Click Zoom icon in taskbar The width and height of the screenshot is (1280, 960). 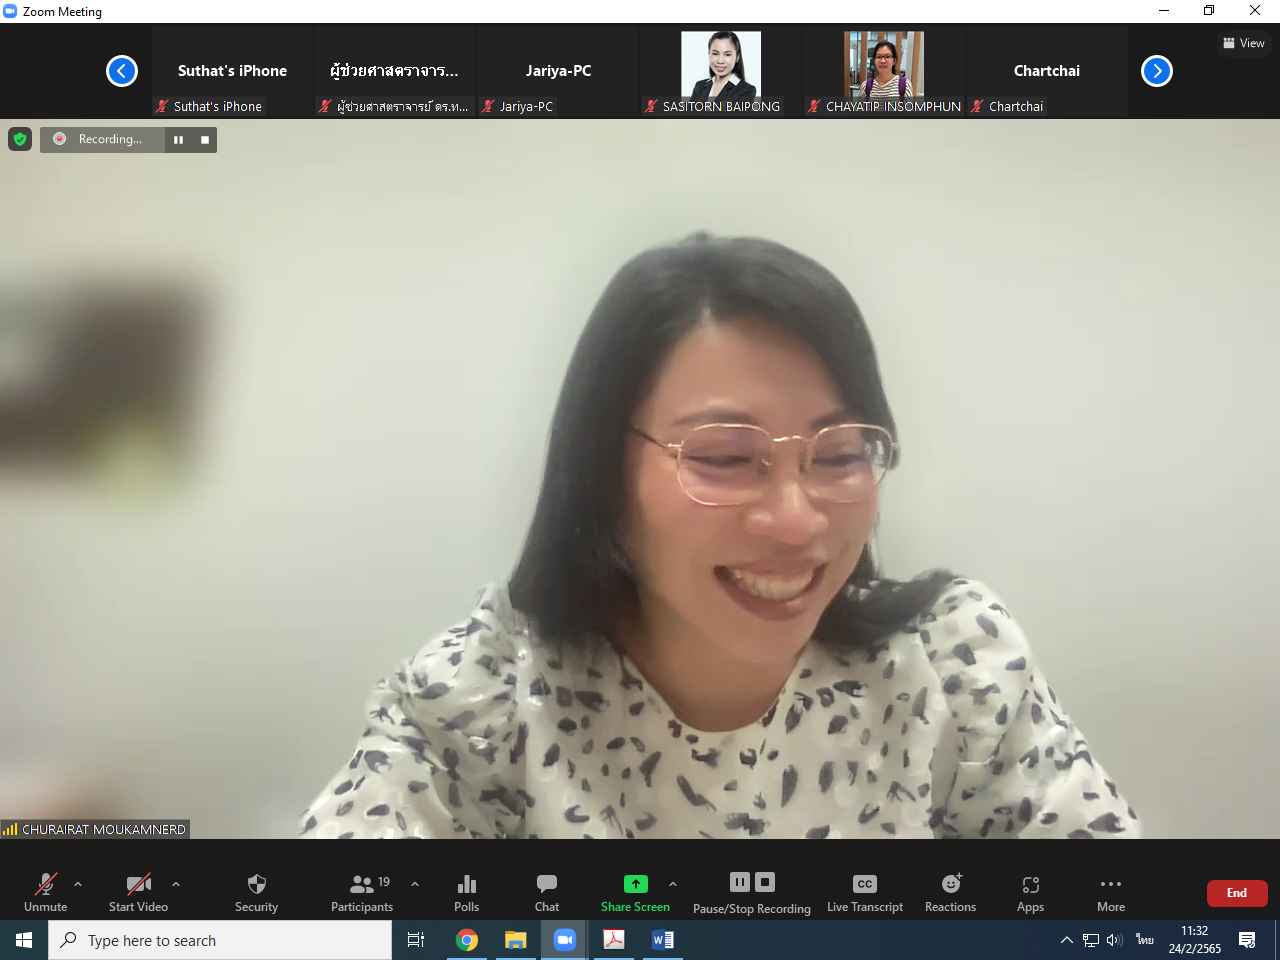point(565,940)
